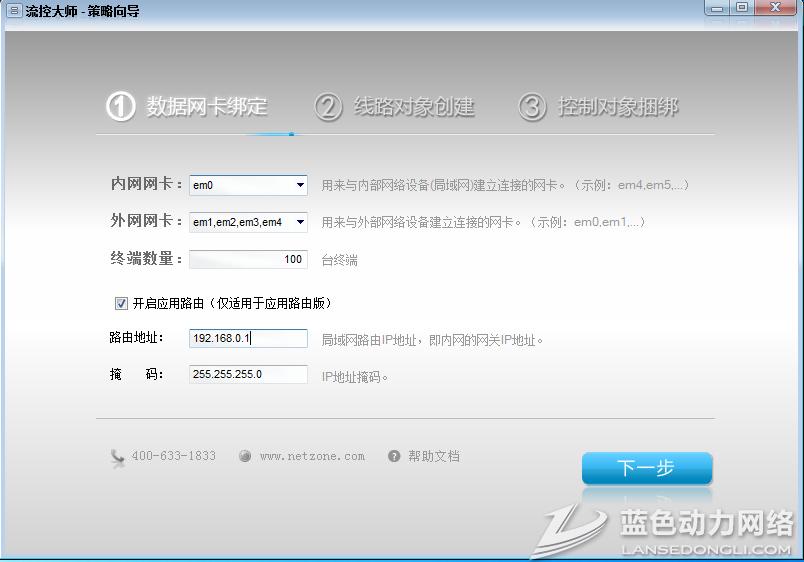The image size is (804, 562).
Task: Toggle the 开启应用路由 checkbox
Action: coord(122,303)
